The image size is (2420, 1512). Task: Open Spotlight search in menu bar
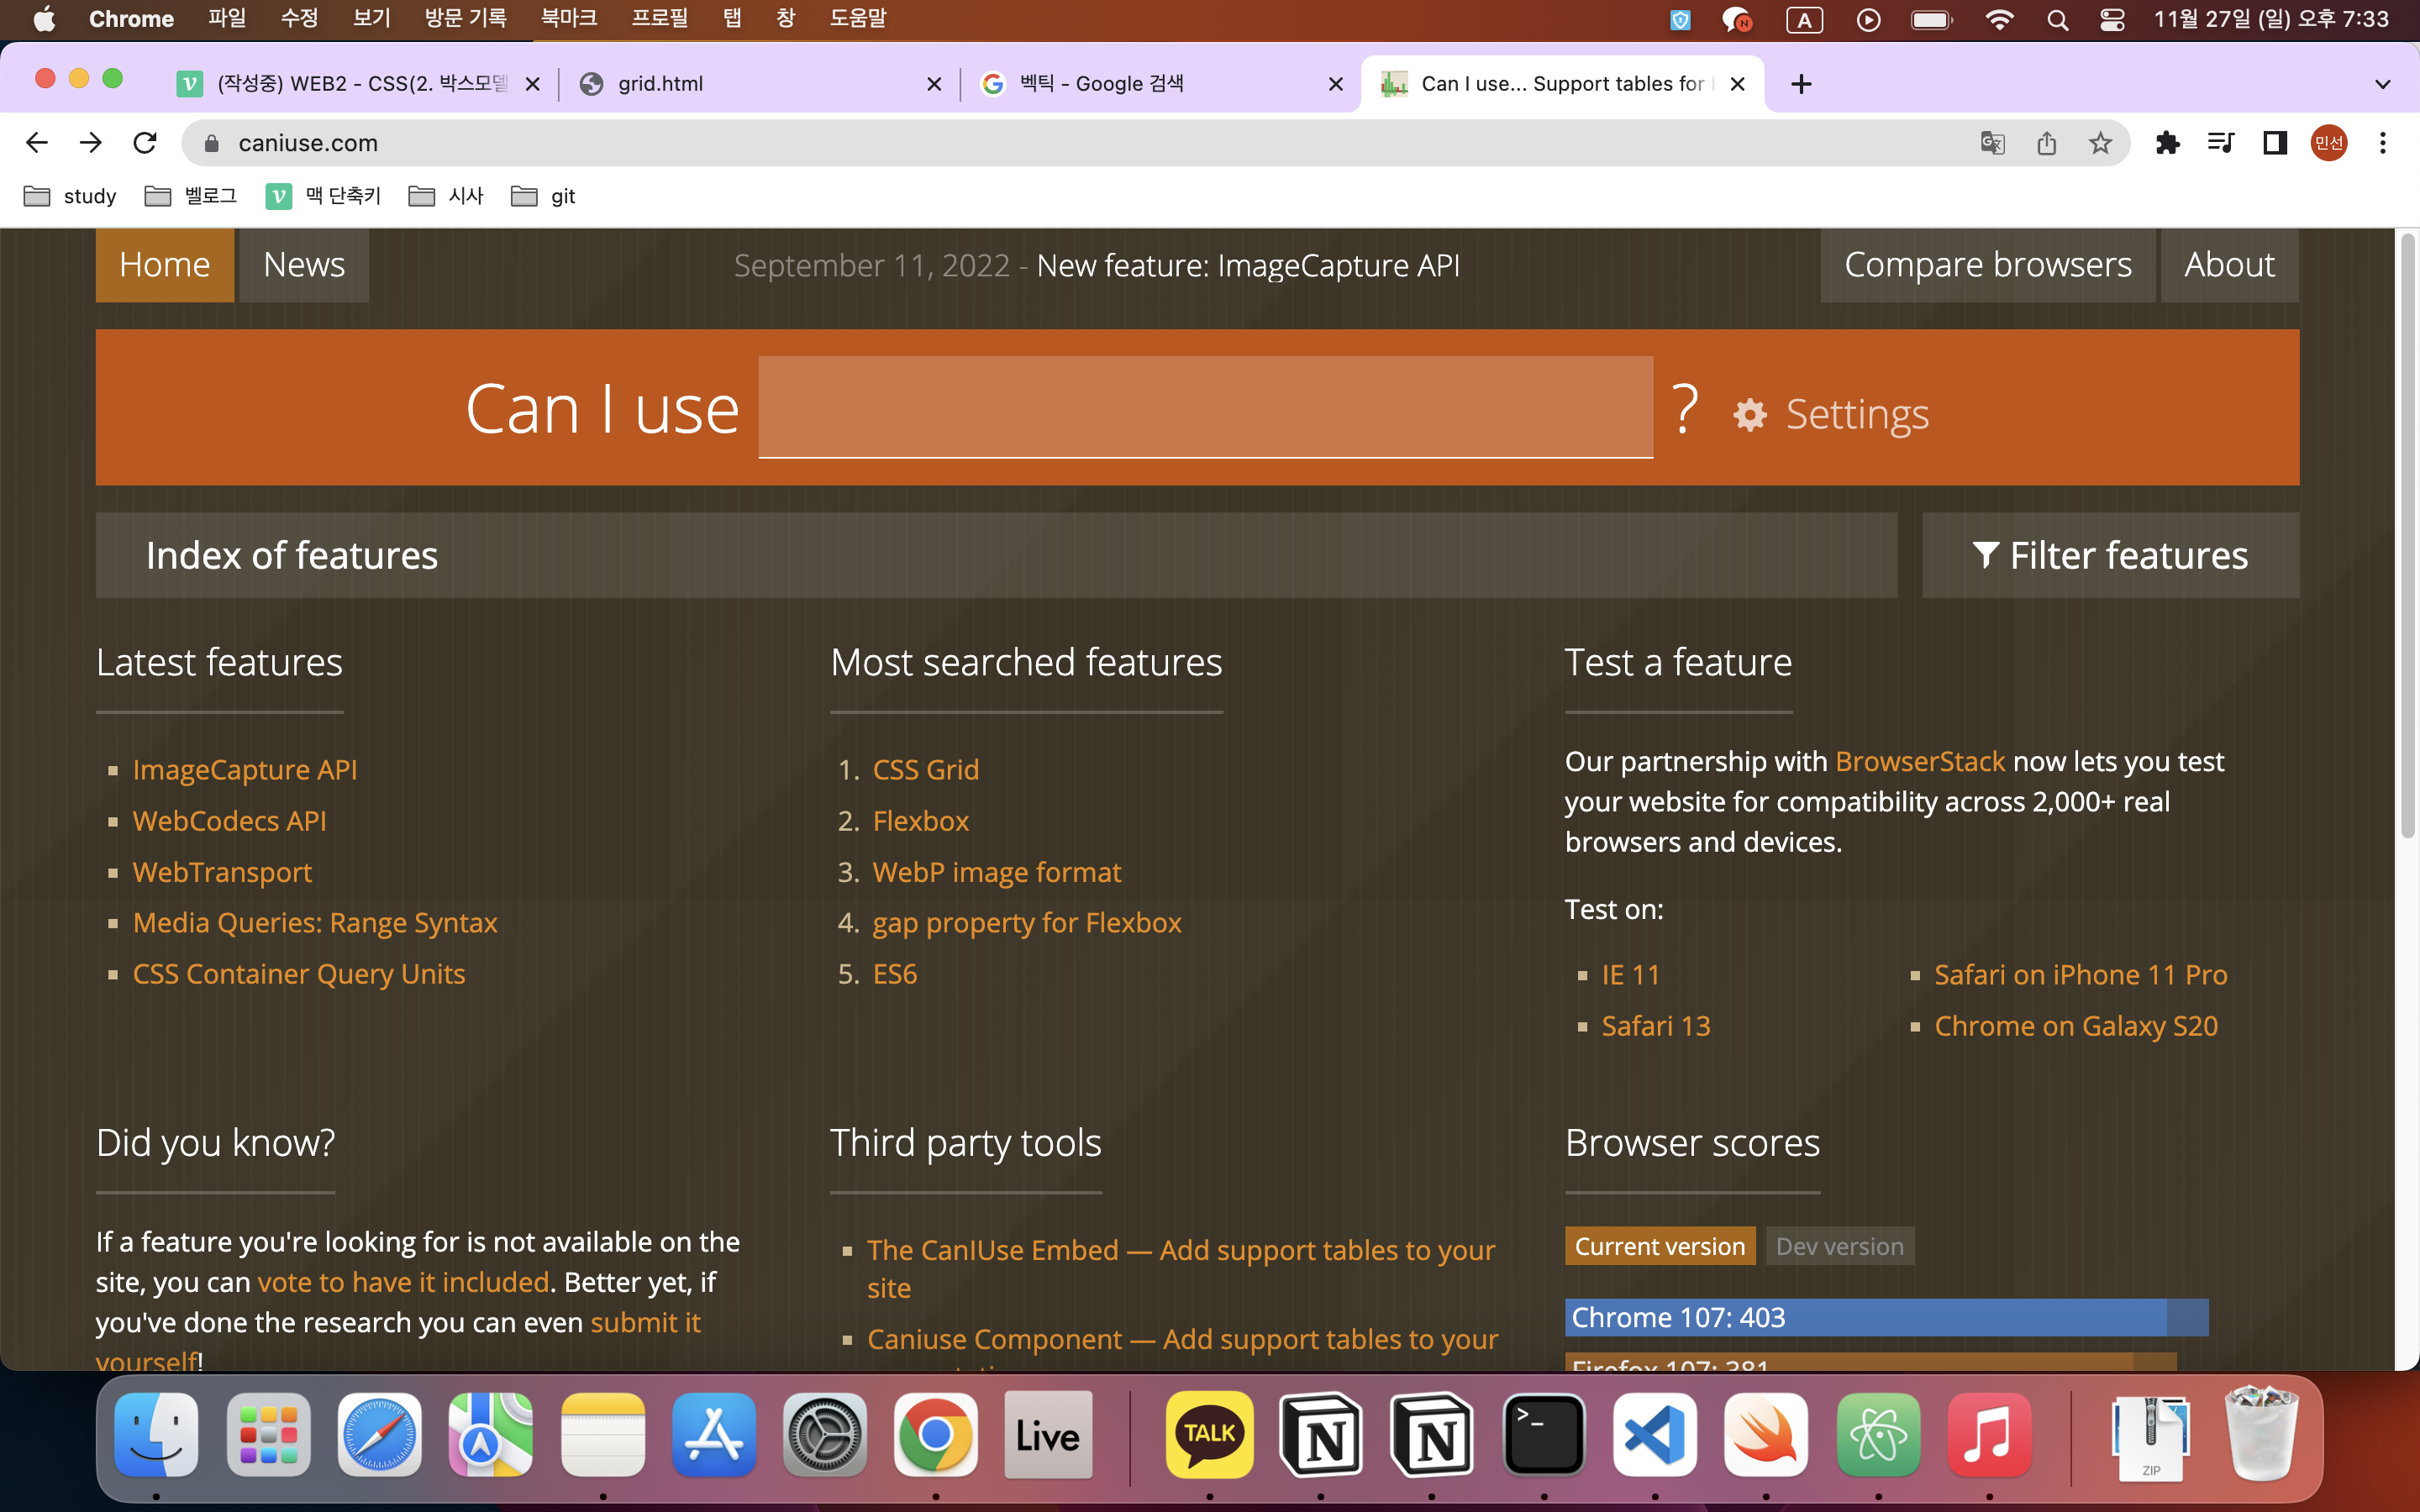point(2057,20)
